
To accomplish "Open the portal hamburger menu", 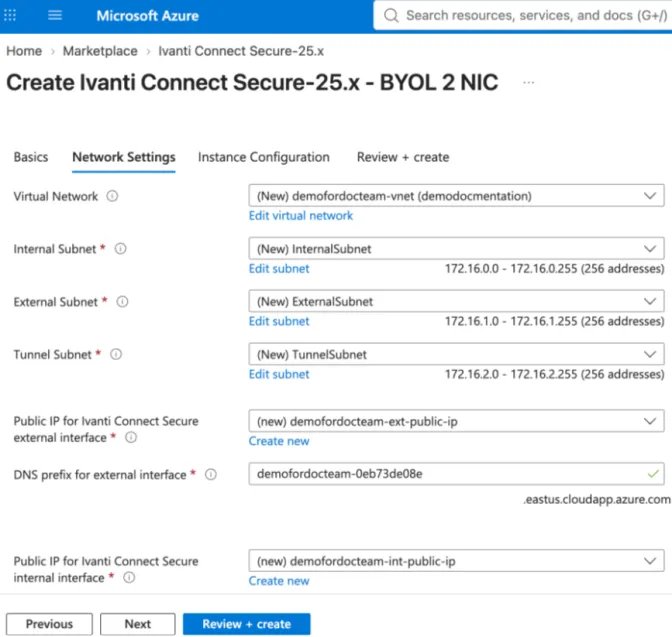I will click(55, 15).
